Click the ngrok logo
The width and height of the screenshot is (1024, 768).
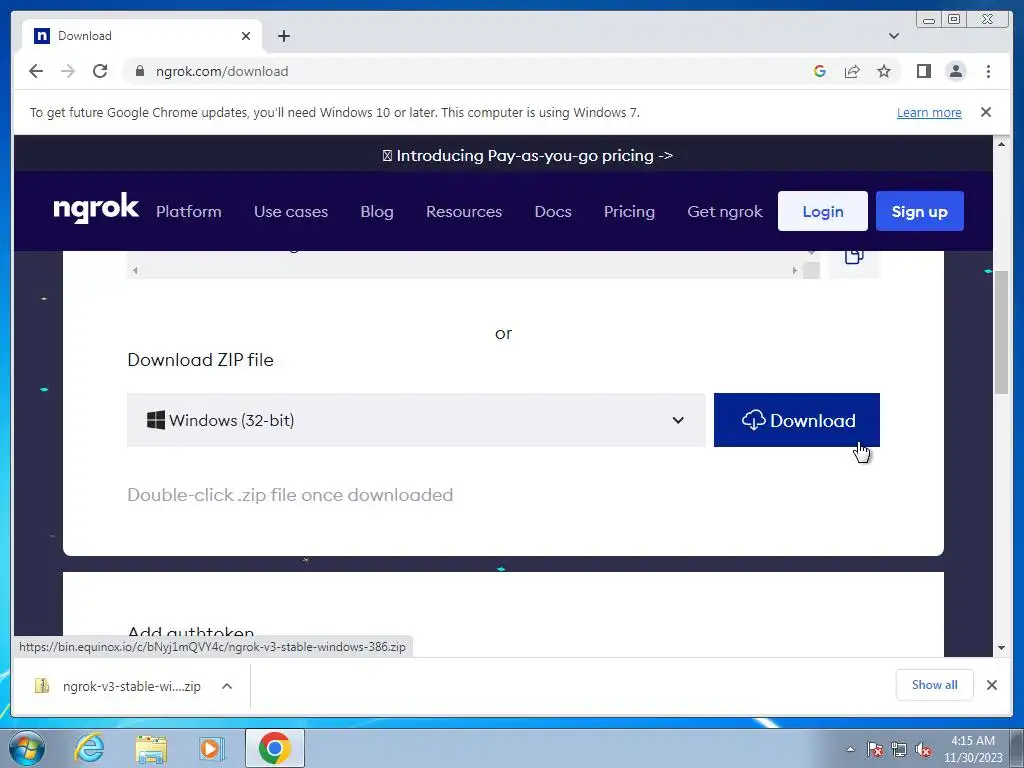tap(96, 209)
